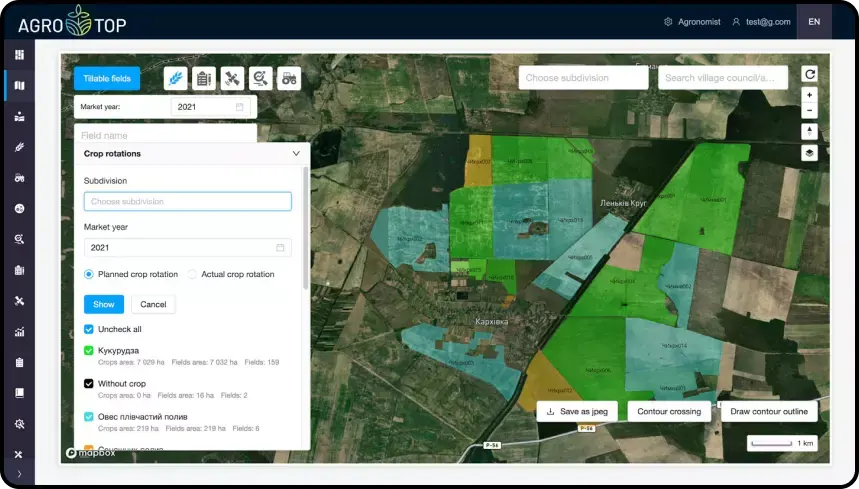The image size is (859, 489).
Task: Refresh the map with the reload icon
Action: (x=810, y=74)
